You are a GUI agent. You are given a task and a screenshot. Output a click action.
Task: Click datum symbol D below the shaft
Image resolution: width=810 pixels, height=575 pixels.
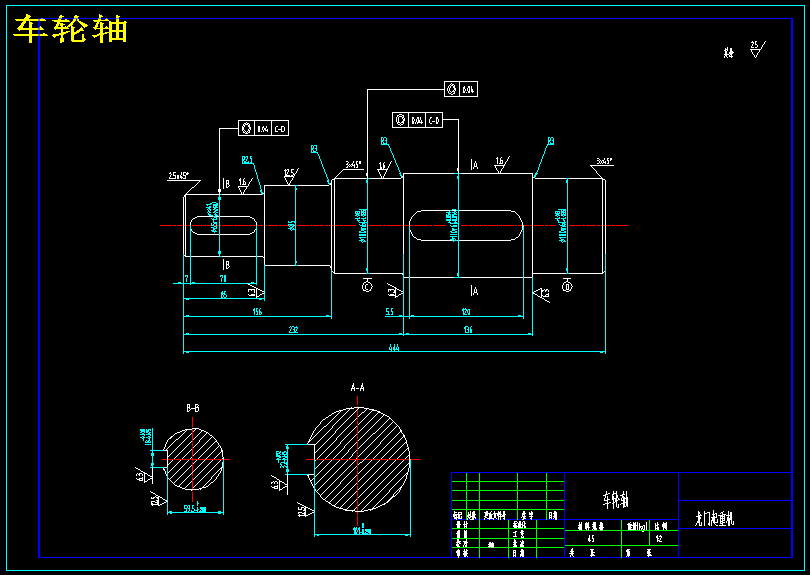point(567,286)
